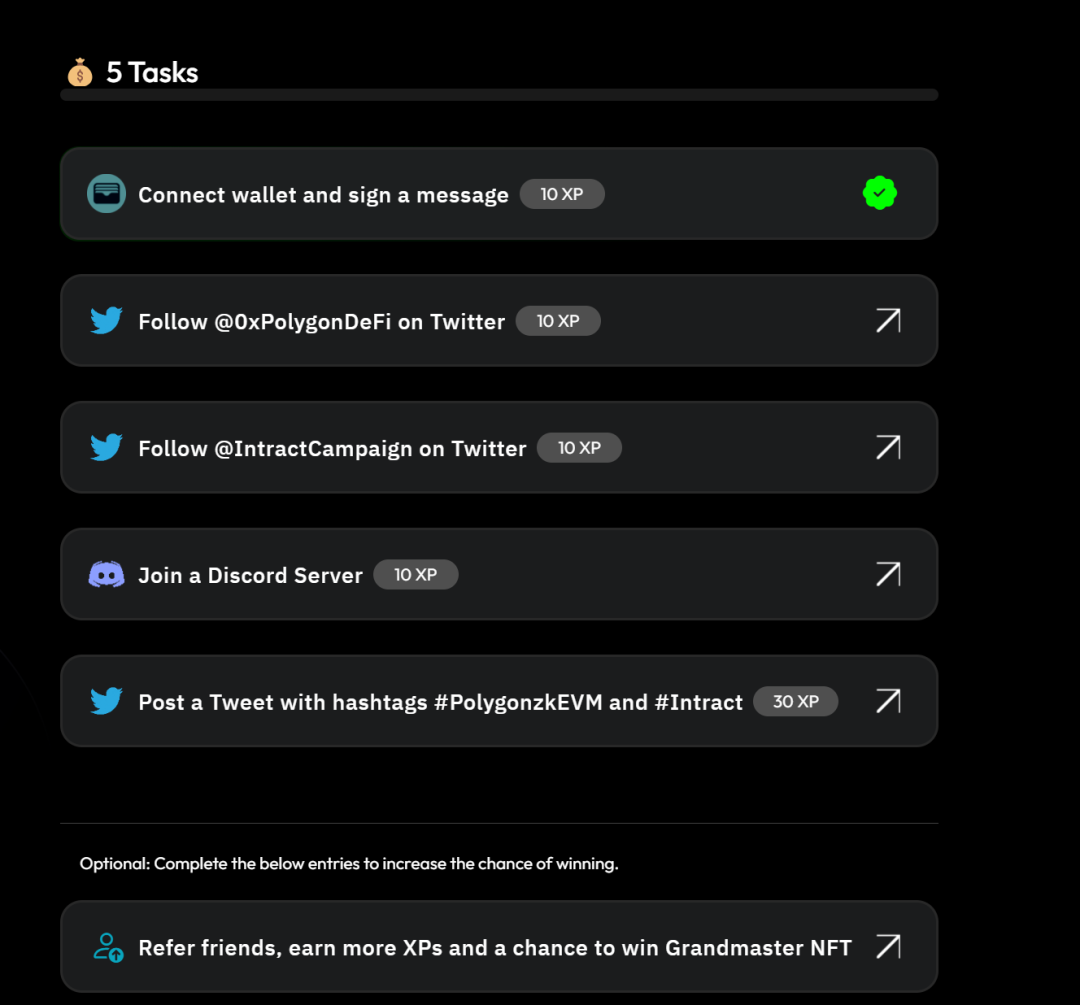Open arrow for Refer friends entry
This screenshot has width=1080, height=1005.
click(x=888, y=946)
